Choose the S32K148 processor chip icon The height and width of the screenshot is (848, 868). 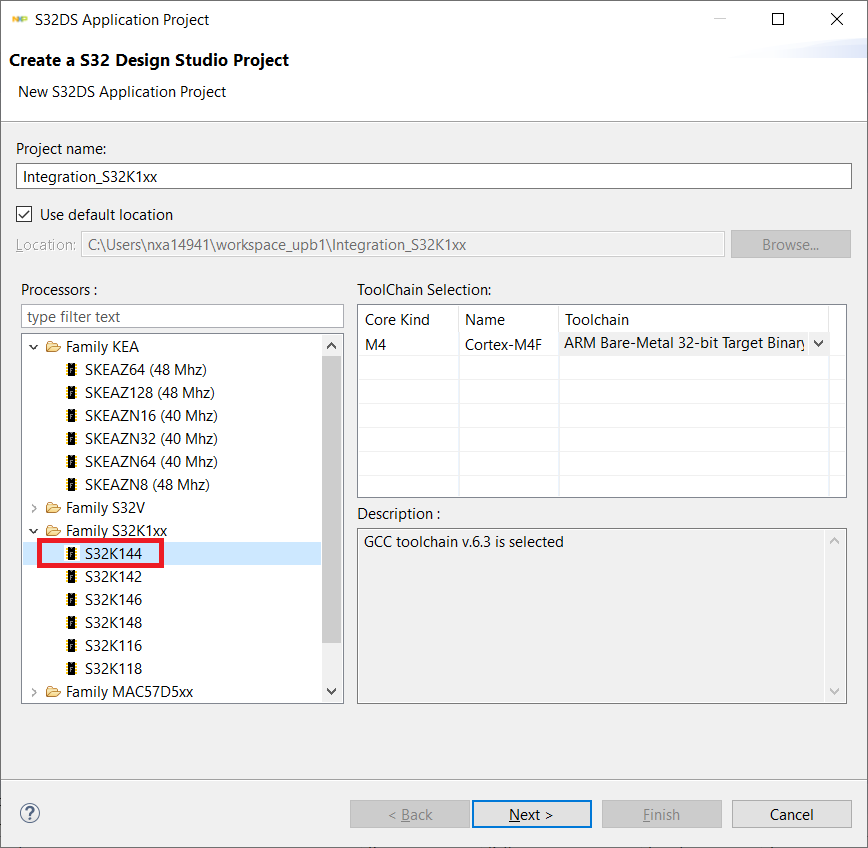click(71, 623)
